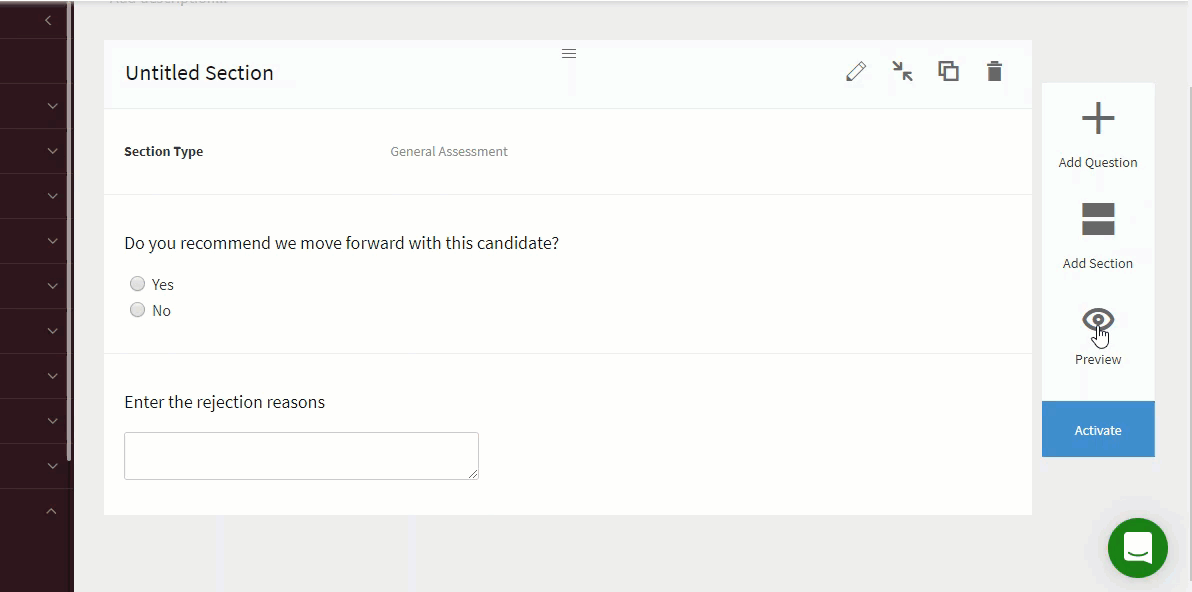Expand the first sidebar menu chevron

coord(52,106)
